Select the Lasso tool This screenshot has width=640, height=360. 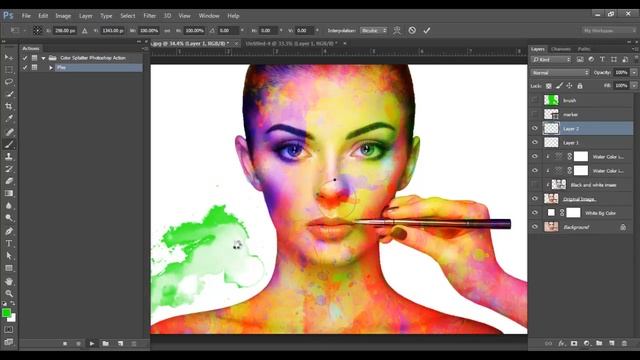coord(9,82)
